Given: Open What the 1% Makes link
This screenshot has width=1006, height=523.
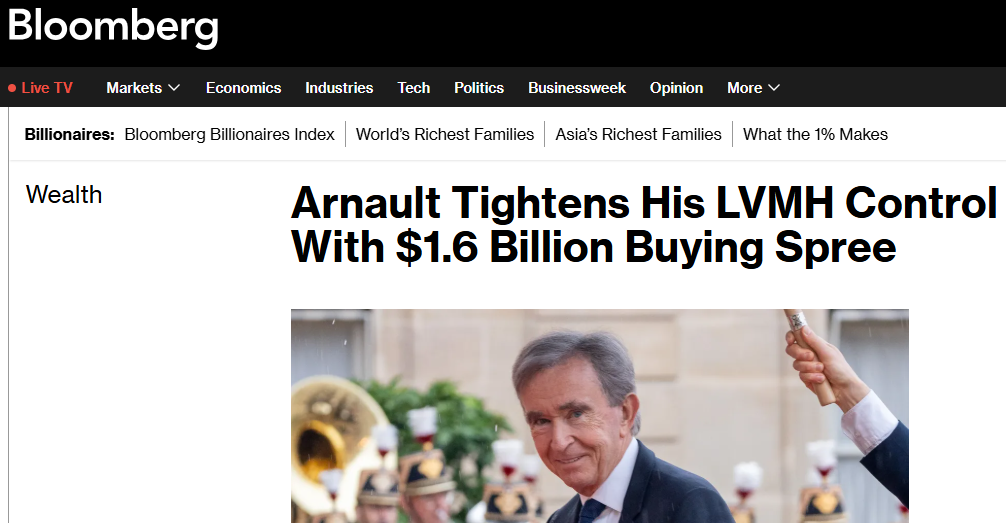Looking at the screenshot, I should 815,134.
